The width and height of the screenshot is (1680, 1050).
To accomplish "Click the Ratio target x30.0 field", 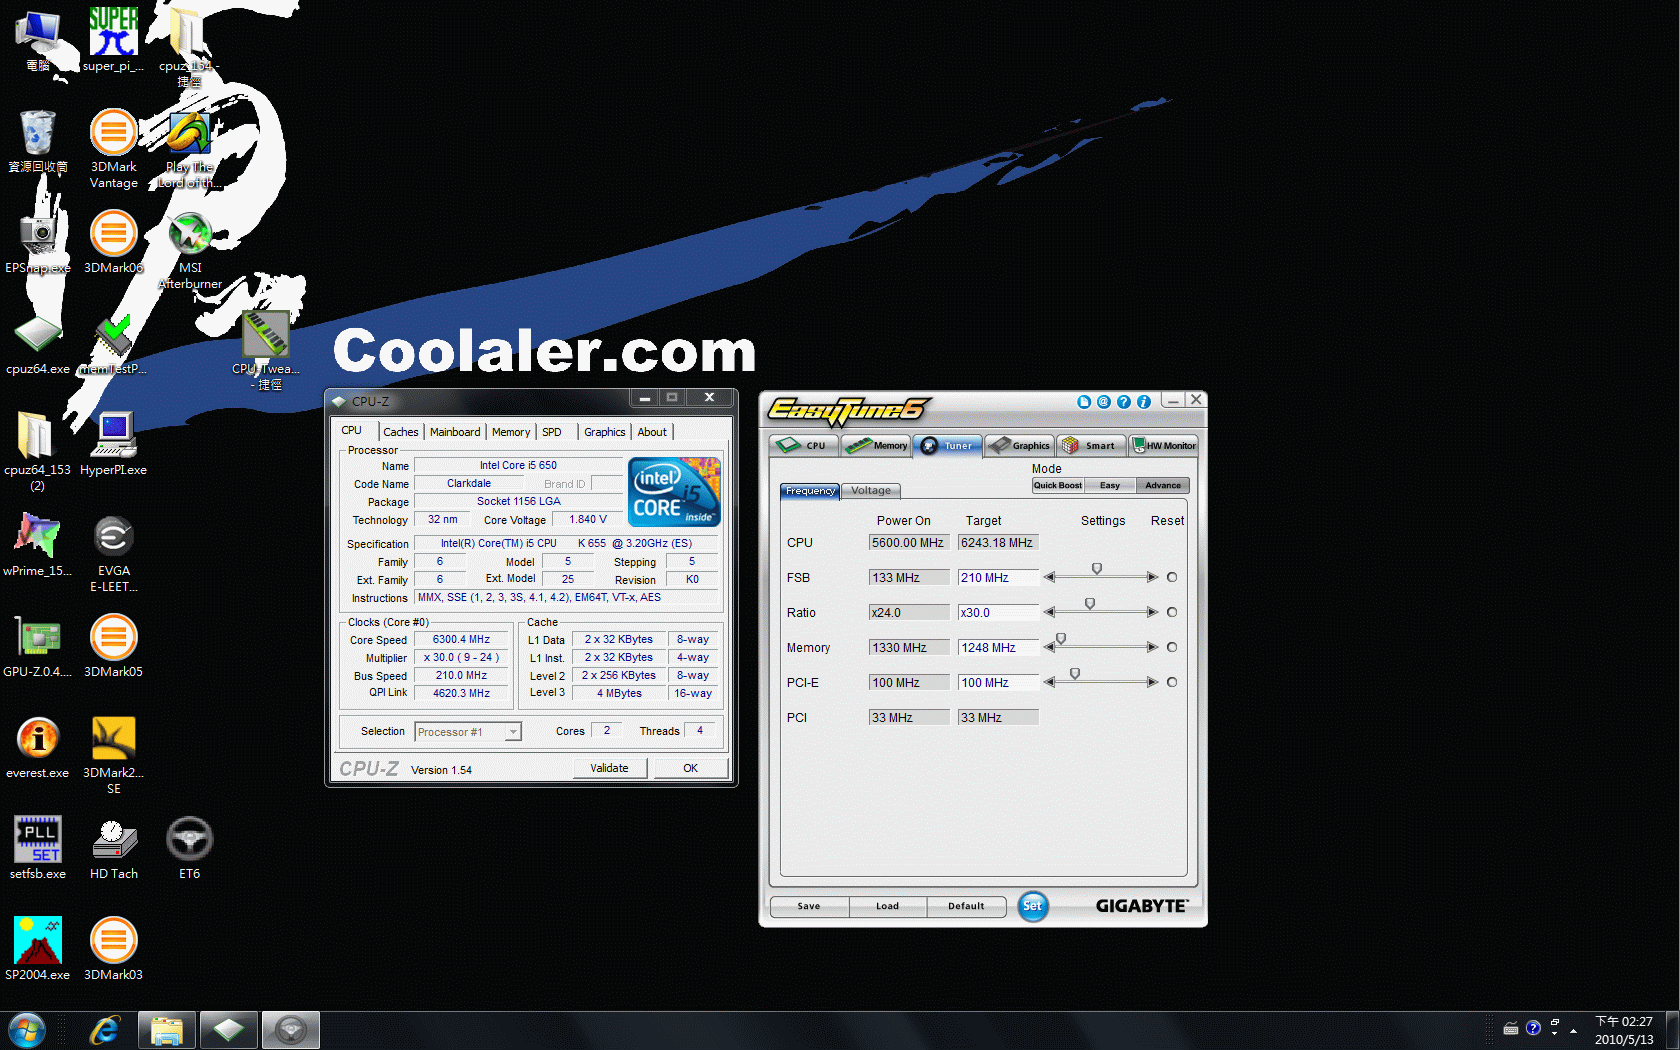I will click(x=998, y=613).
